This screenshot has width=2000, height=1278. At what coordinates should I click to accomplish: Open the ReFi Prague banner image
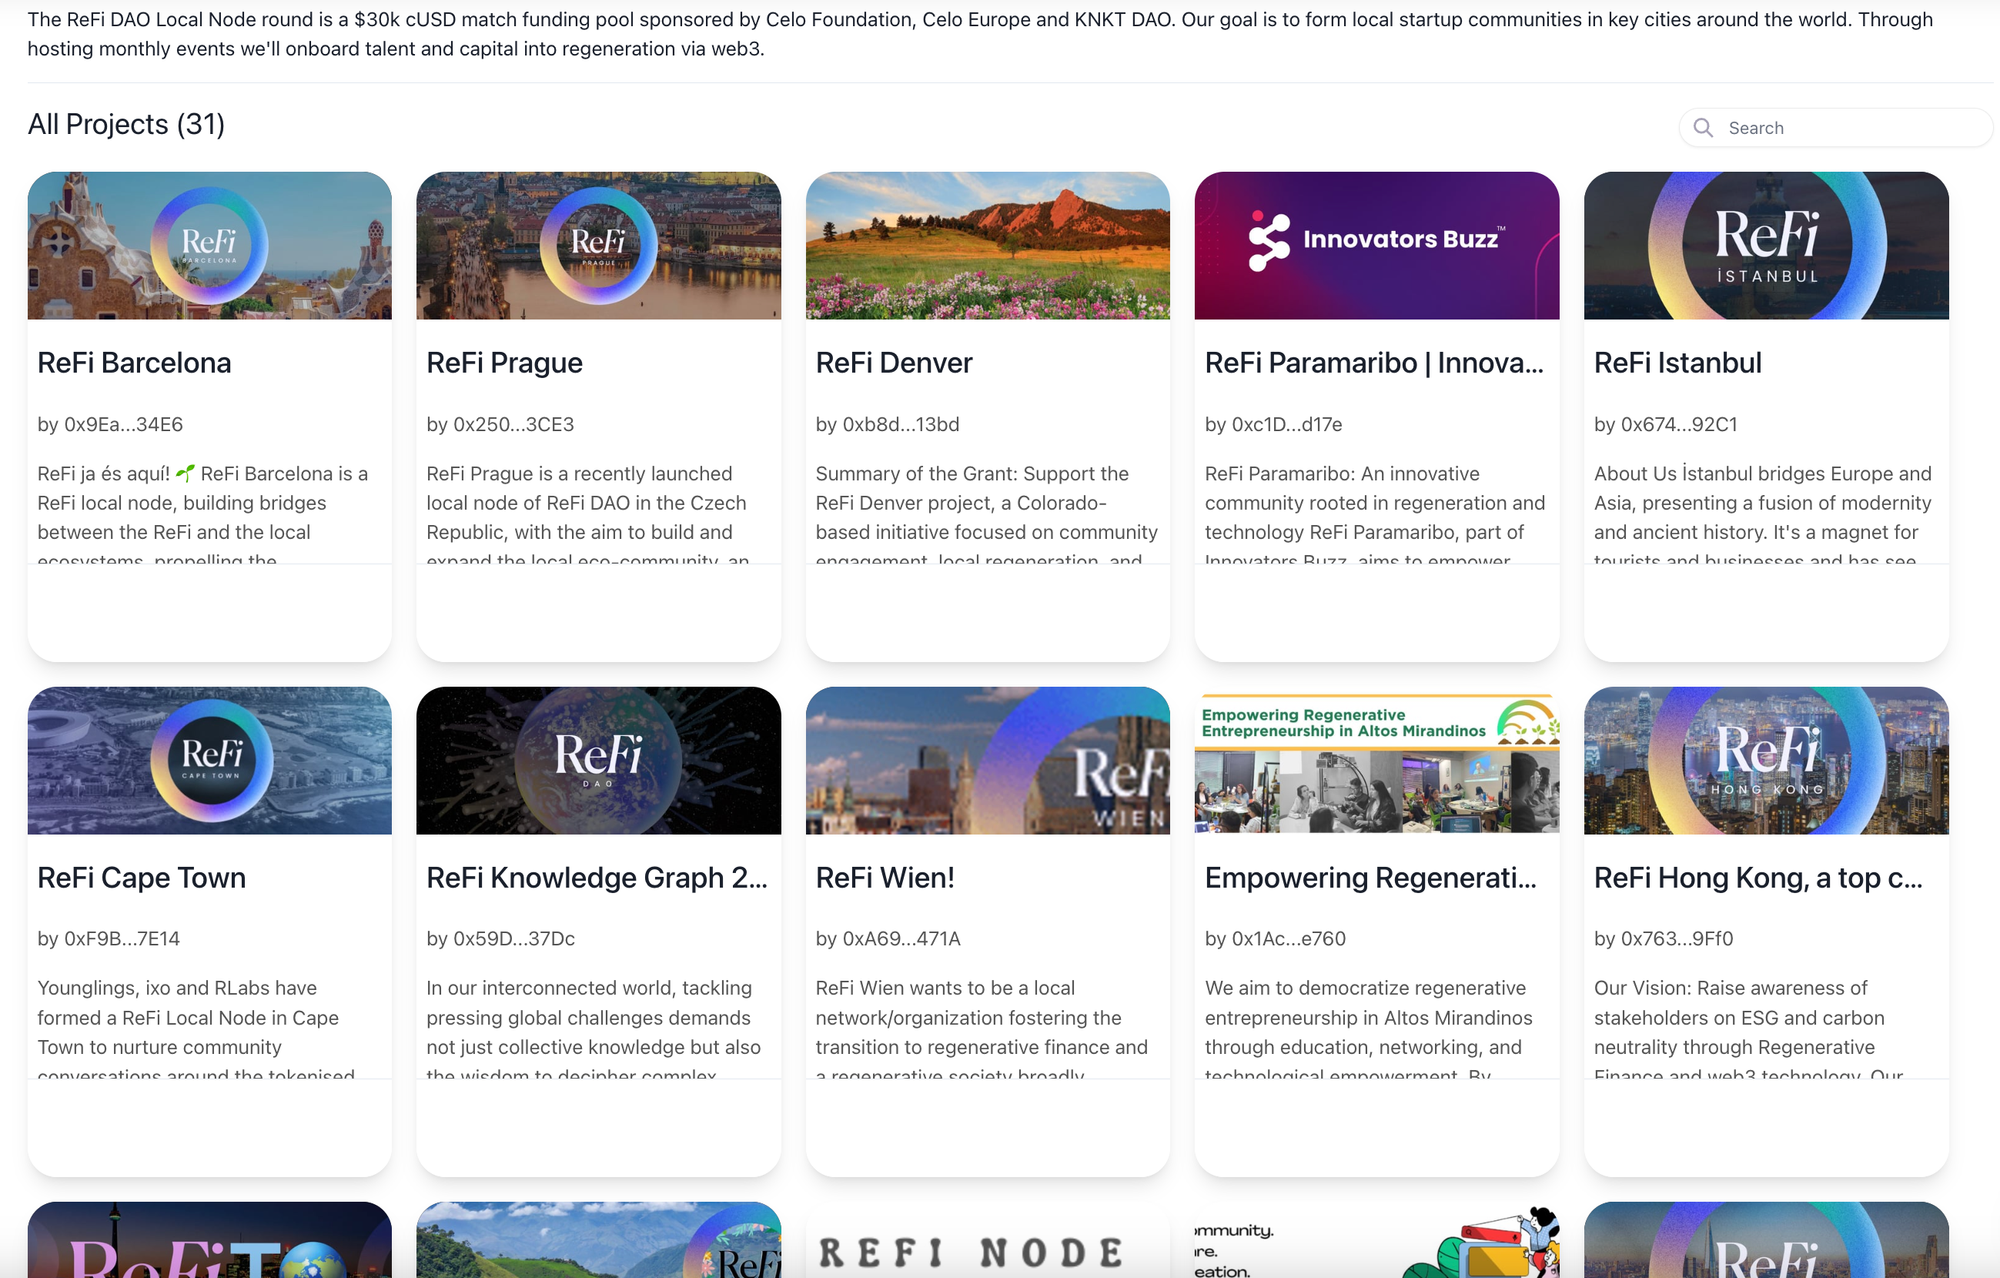tap(598, 246)
